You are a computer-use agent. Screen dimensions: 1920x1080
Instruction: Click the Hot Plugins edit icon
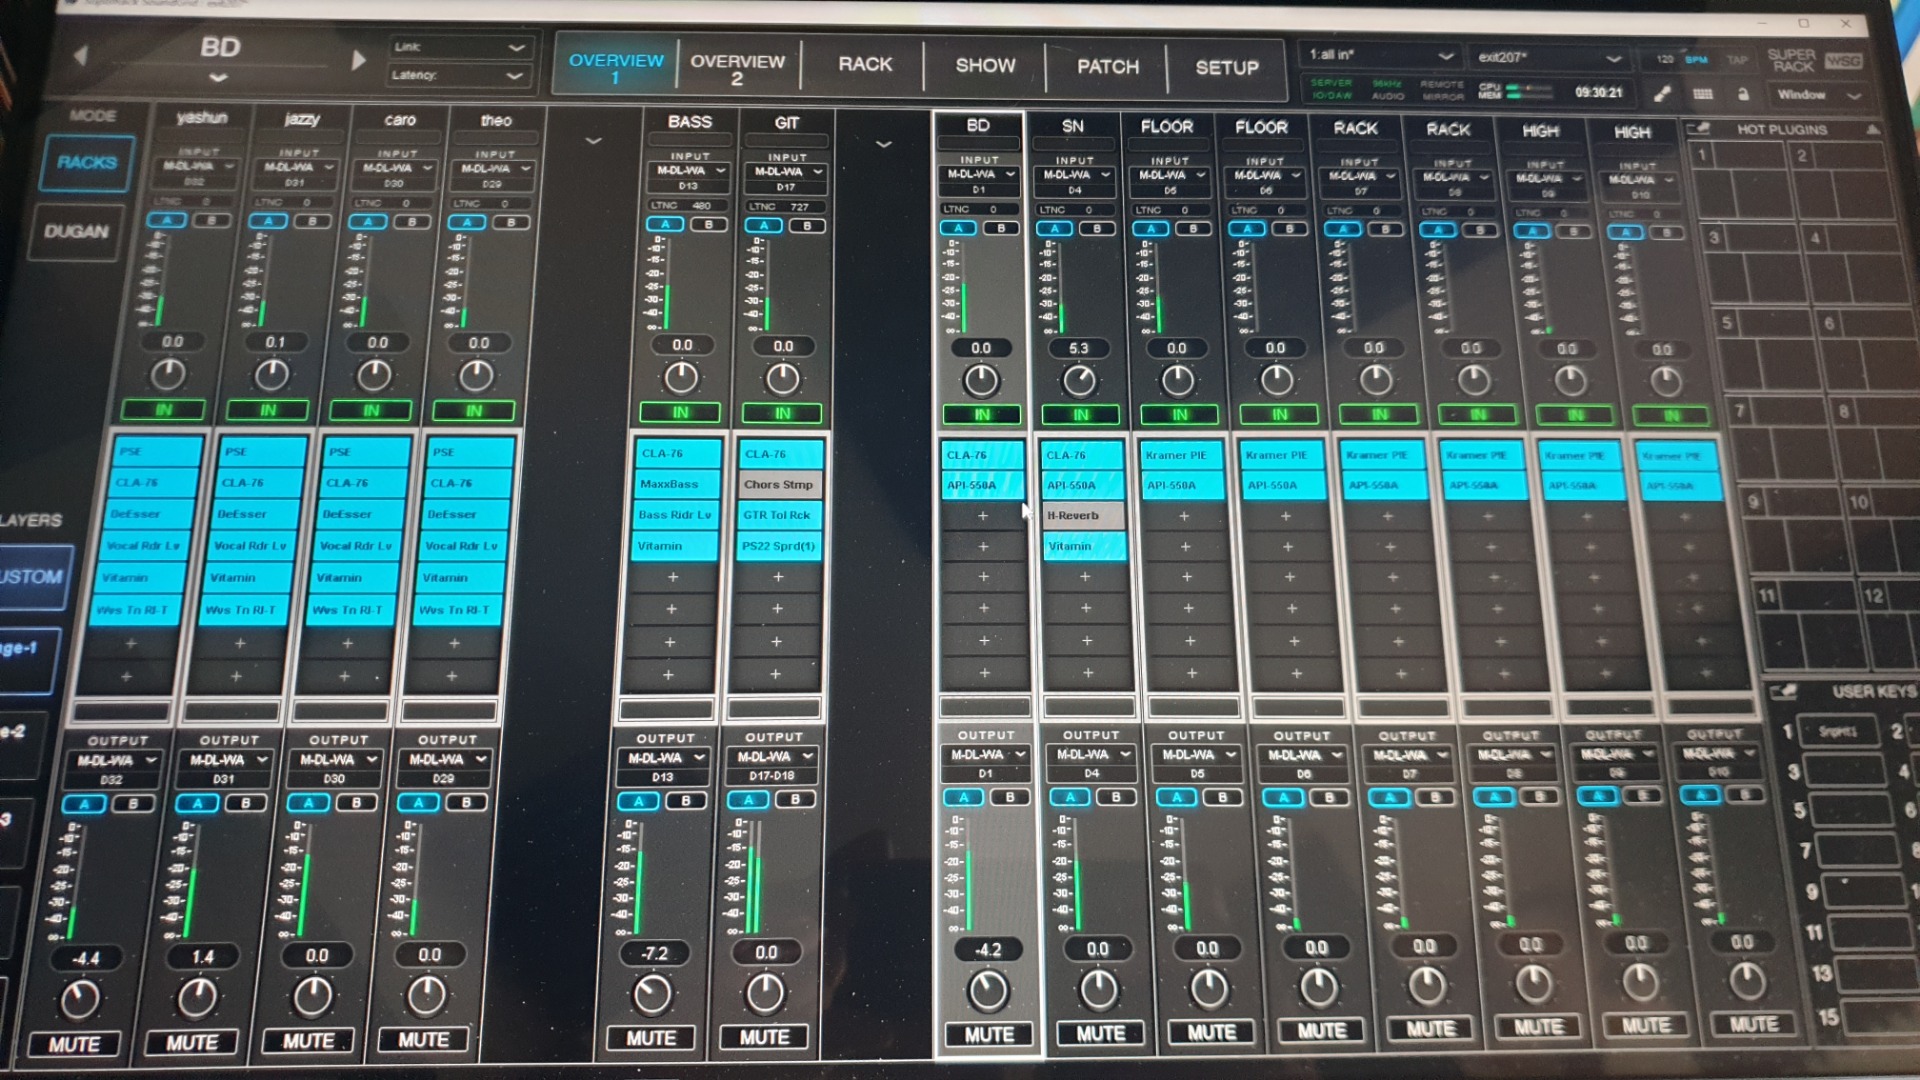(1698, 129)
